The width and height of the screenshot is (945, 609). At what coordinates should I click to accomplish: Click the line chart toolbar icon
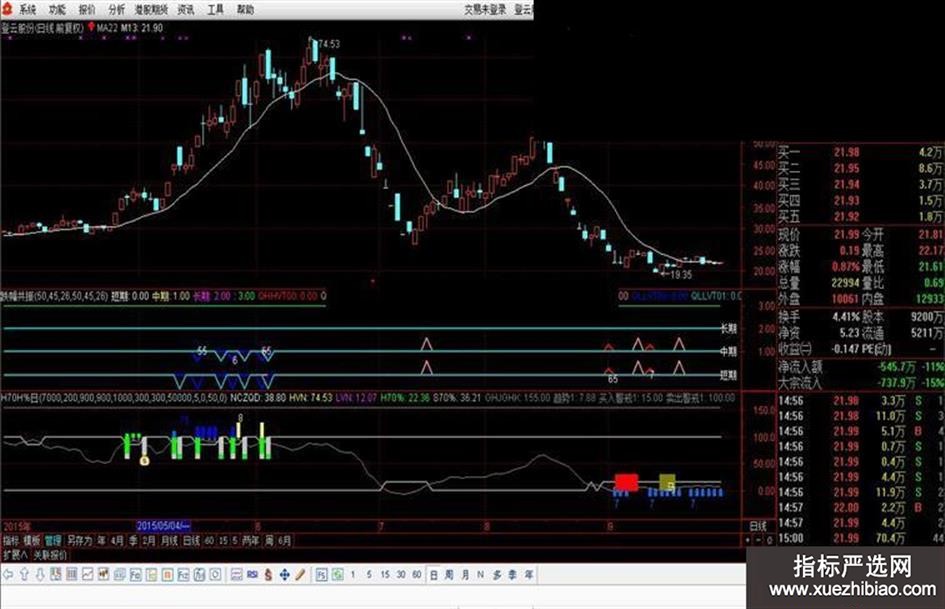[88, 575]
